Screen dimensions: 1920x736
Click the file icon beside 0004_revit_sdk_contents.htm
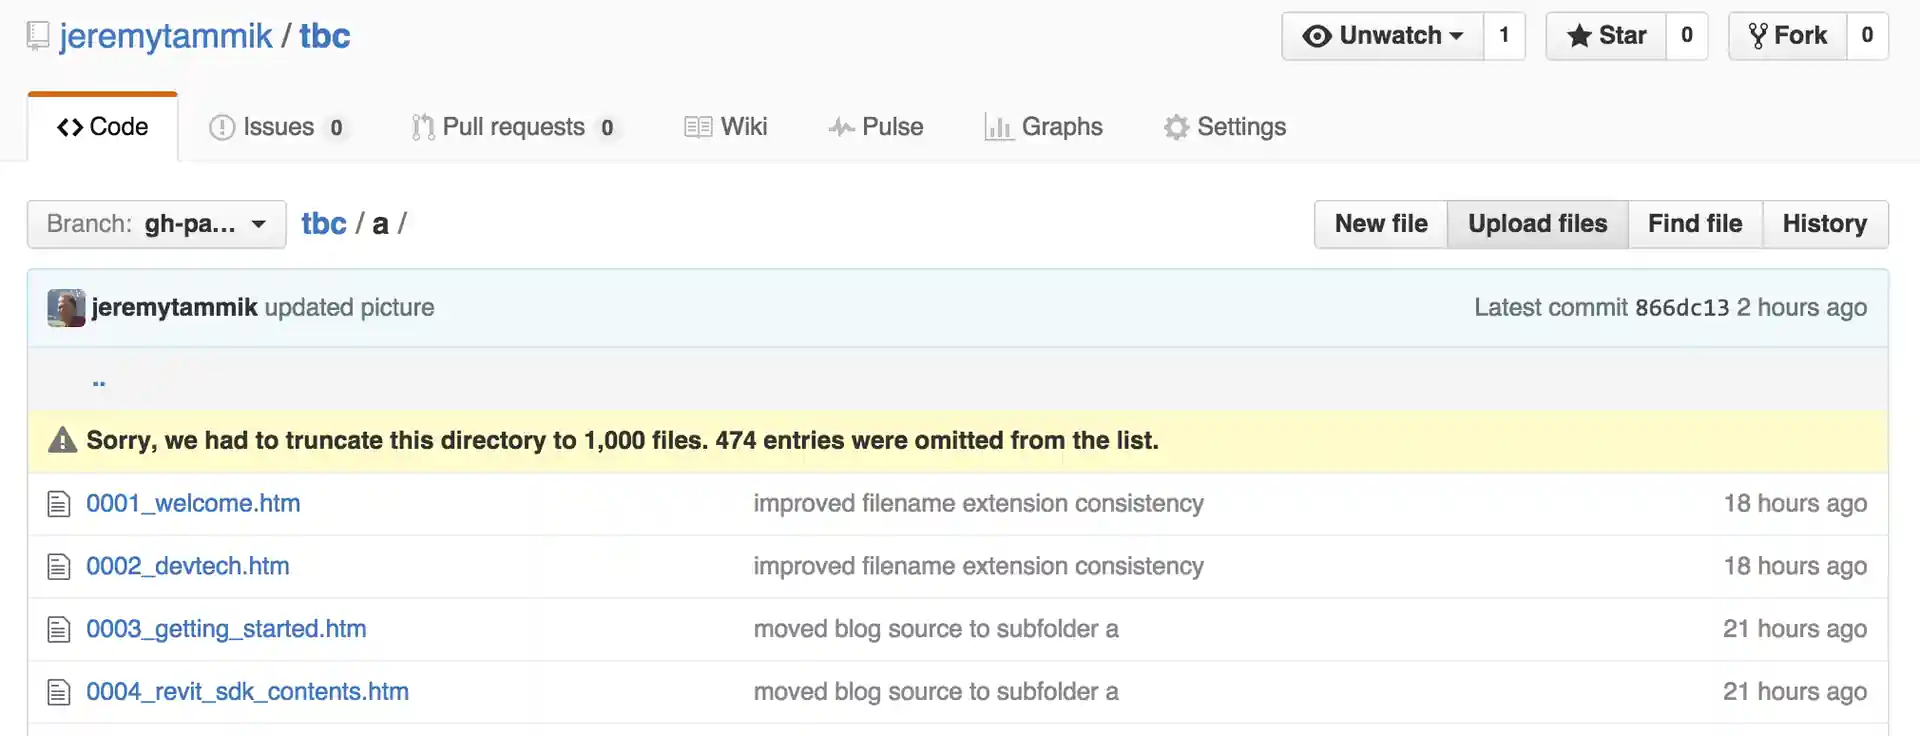coord(59,692)
